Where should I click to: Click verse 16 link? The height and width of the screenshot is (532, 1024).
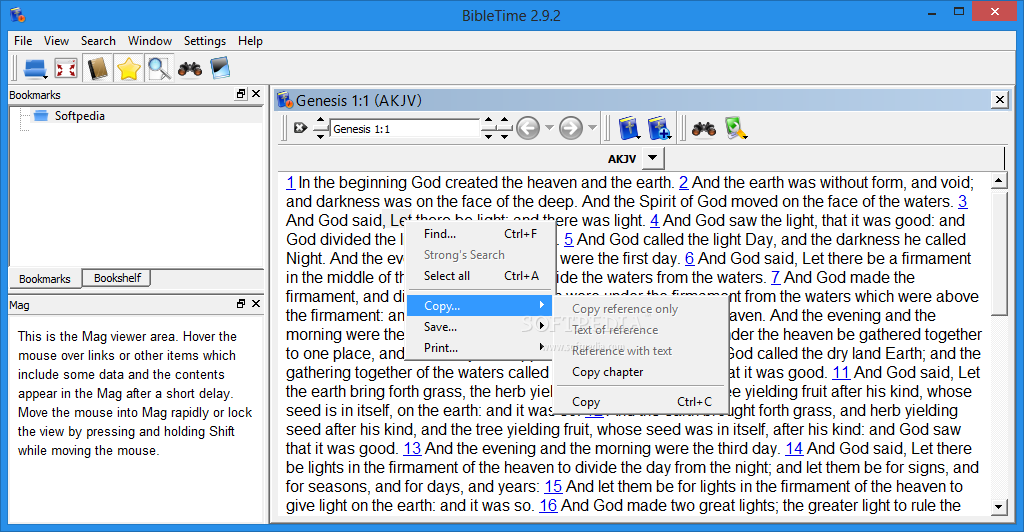(x=548, y=505)
